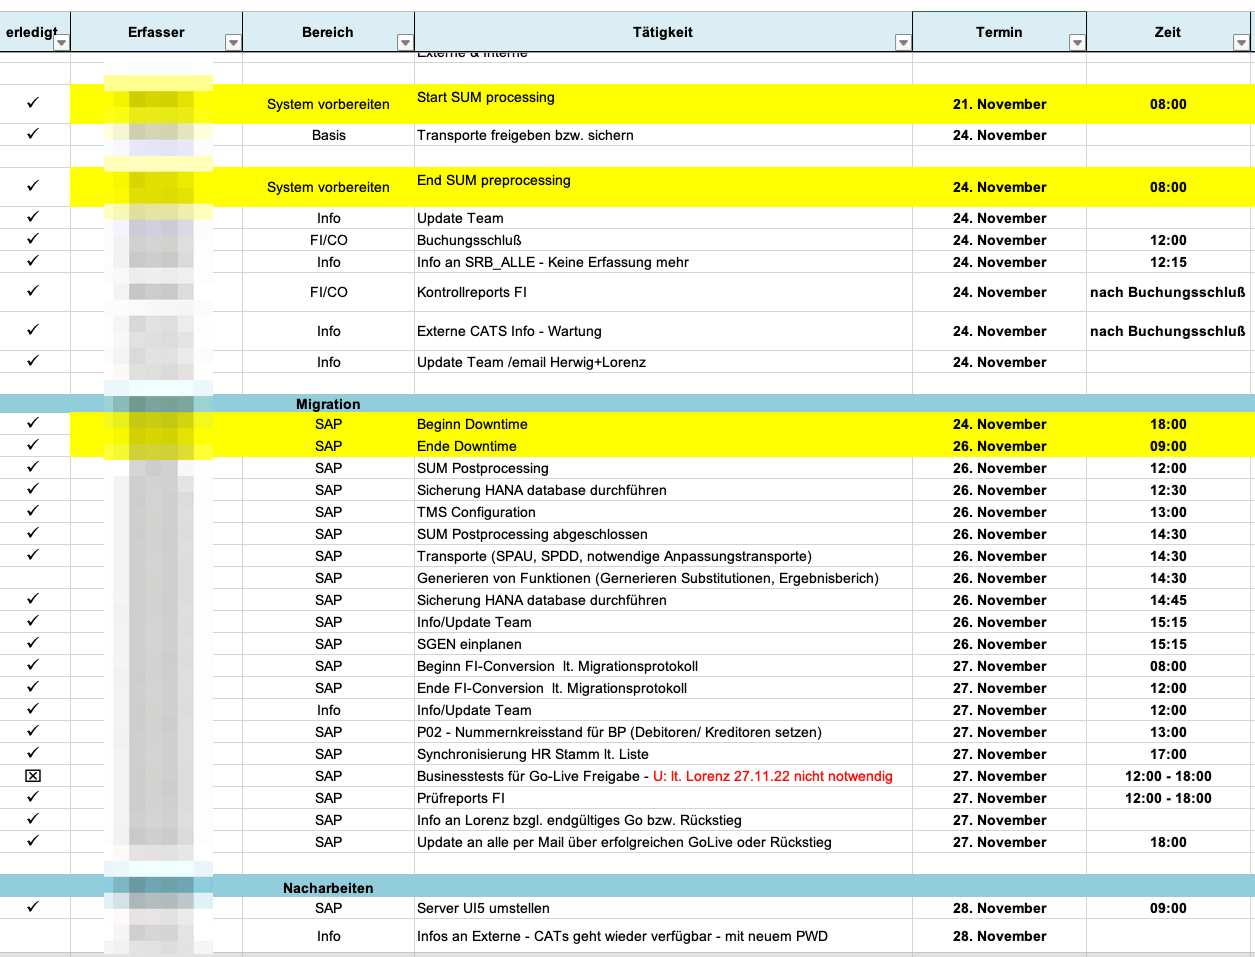Click 'Beginn FI-Conversion lt. Migrationsprotokoll' cell
The height and width of the screenshot is (957, 1255).
point(663,666)
